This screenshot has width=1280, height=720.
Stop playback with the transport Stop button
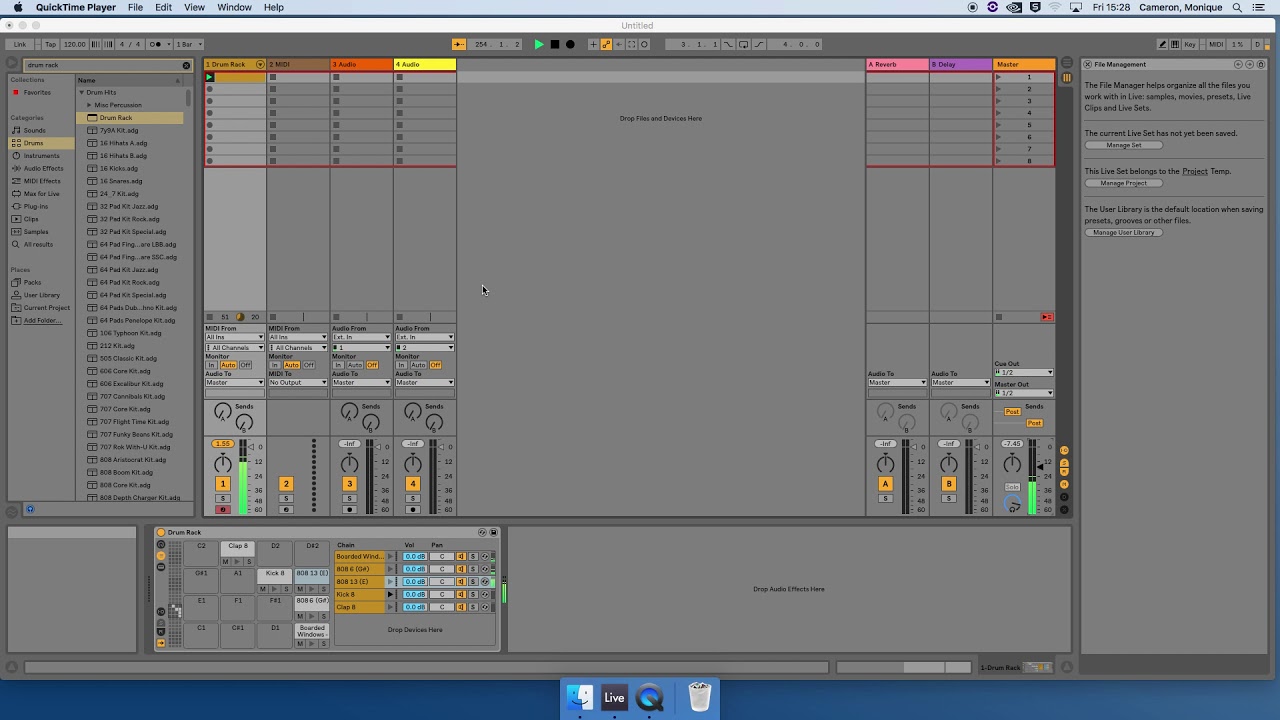[x=555, y=44]
